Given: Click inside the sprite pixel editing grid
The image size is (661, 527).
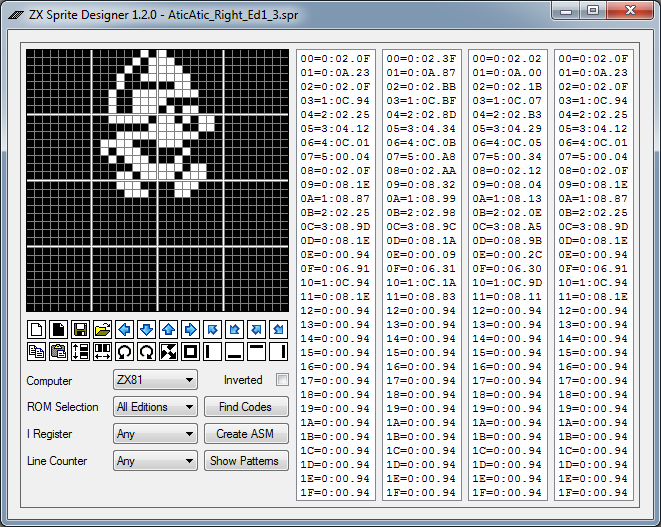Looking at the screenshot, I should (x=158, y=180).
